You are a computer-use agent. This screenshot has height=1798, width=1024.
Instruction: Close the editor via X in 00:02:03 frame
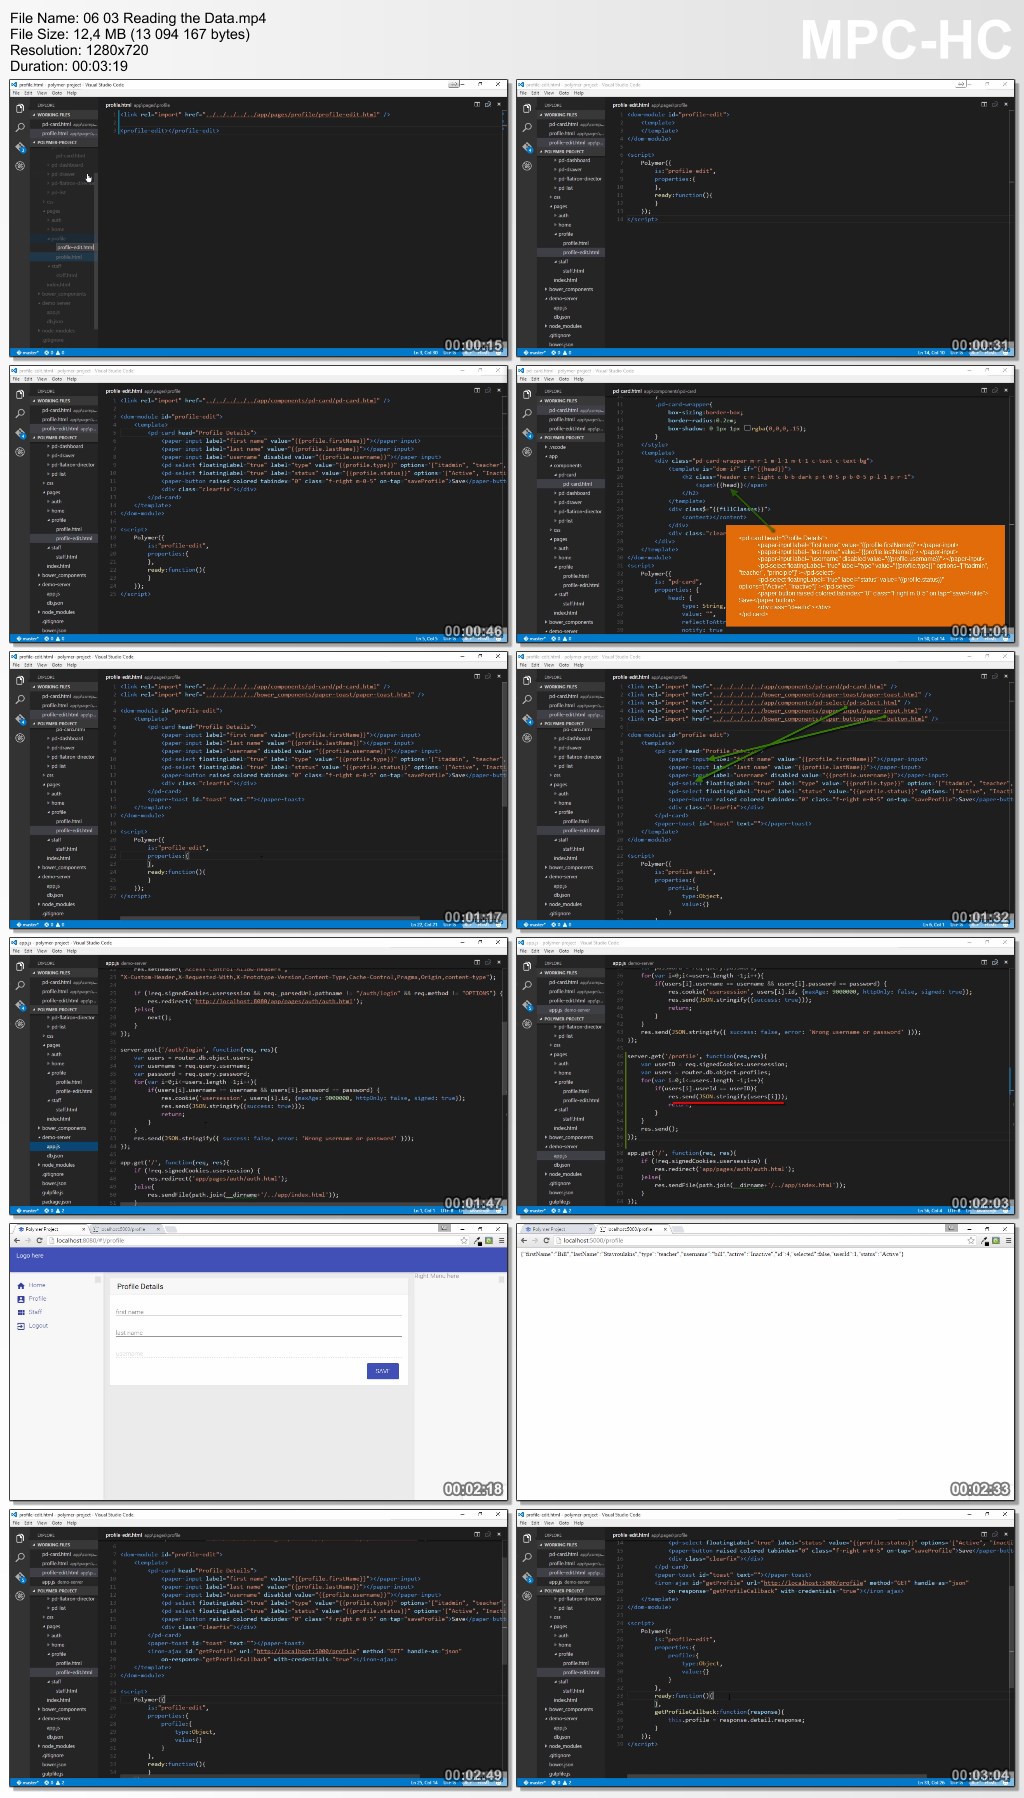1004,962
